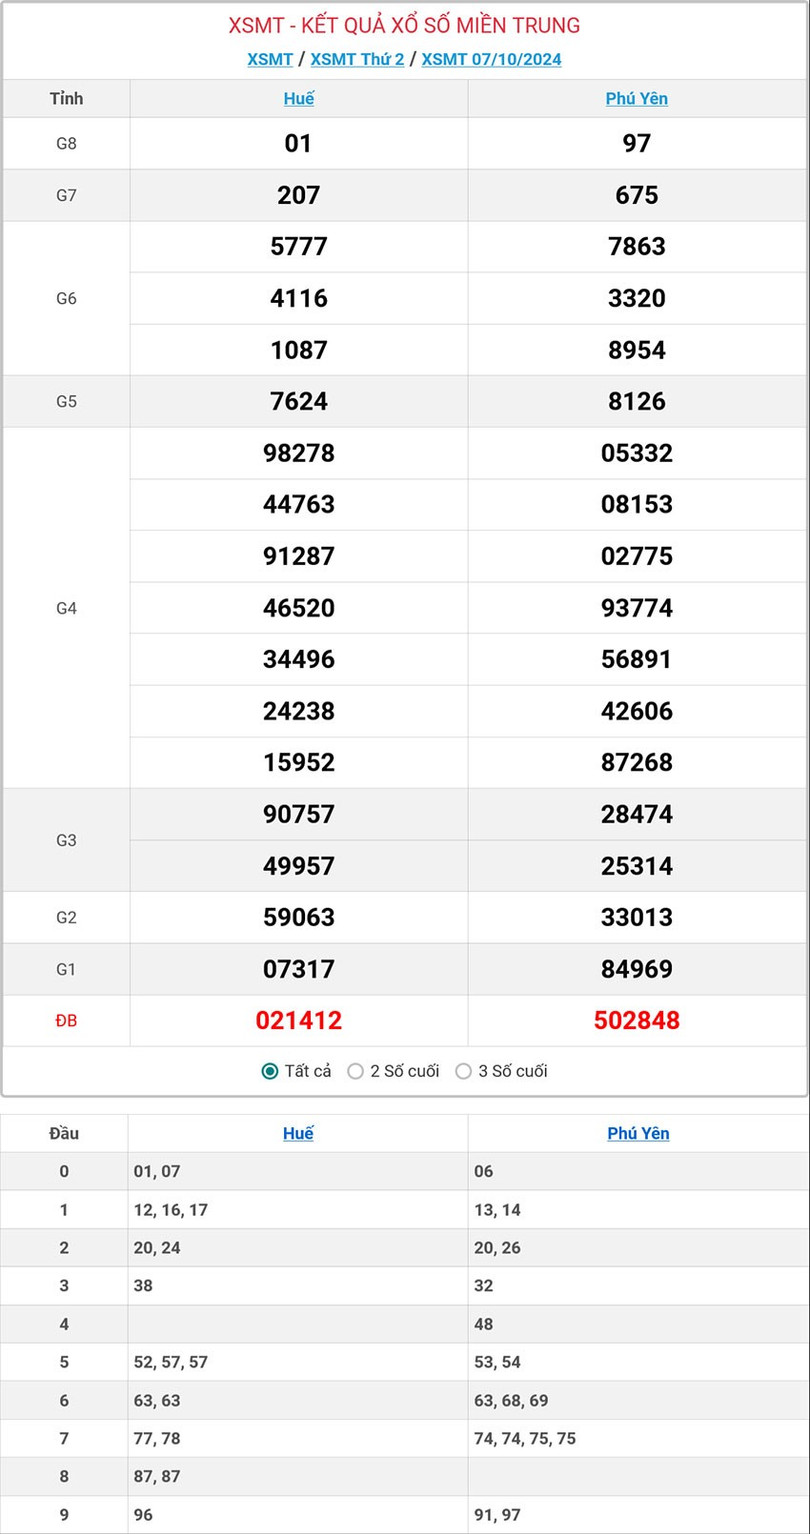Select the 3 Số cuối radio option
Image resolution: width=810 pixels, height=1534 pixels.
(x=464, y=1071)
